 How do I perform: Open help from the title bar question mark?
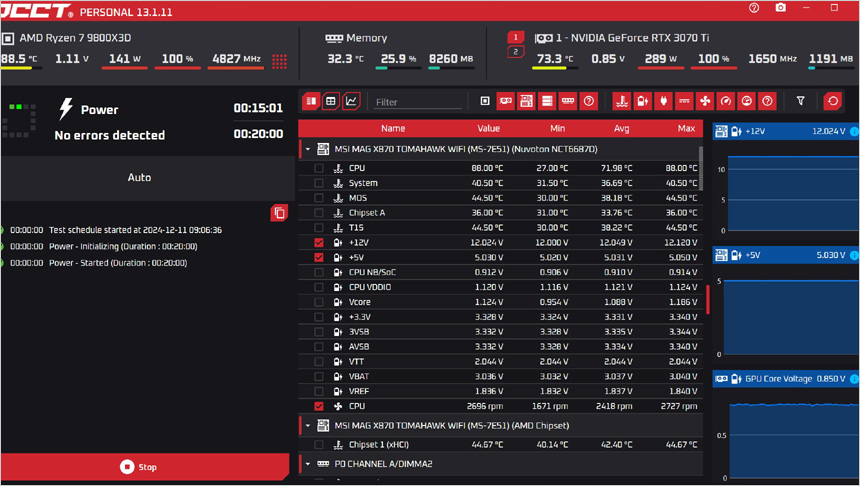click(754, 8)
